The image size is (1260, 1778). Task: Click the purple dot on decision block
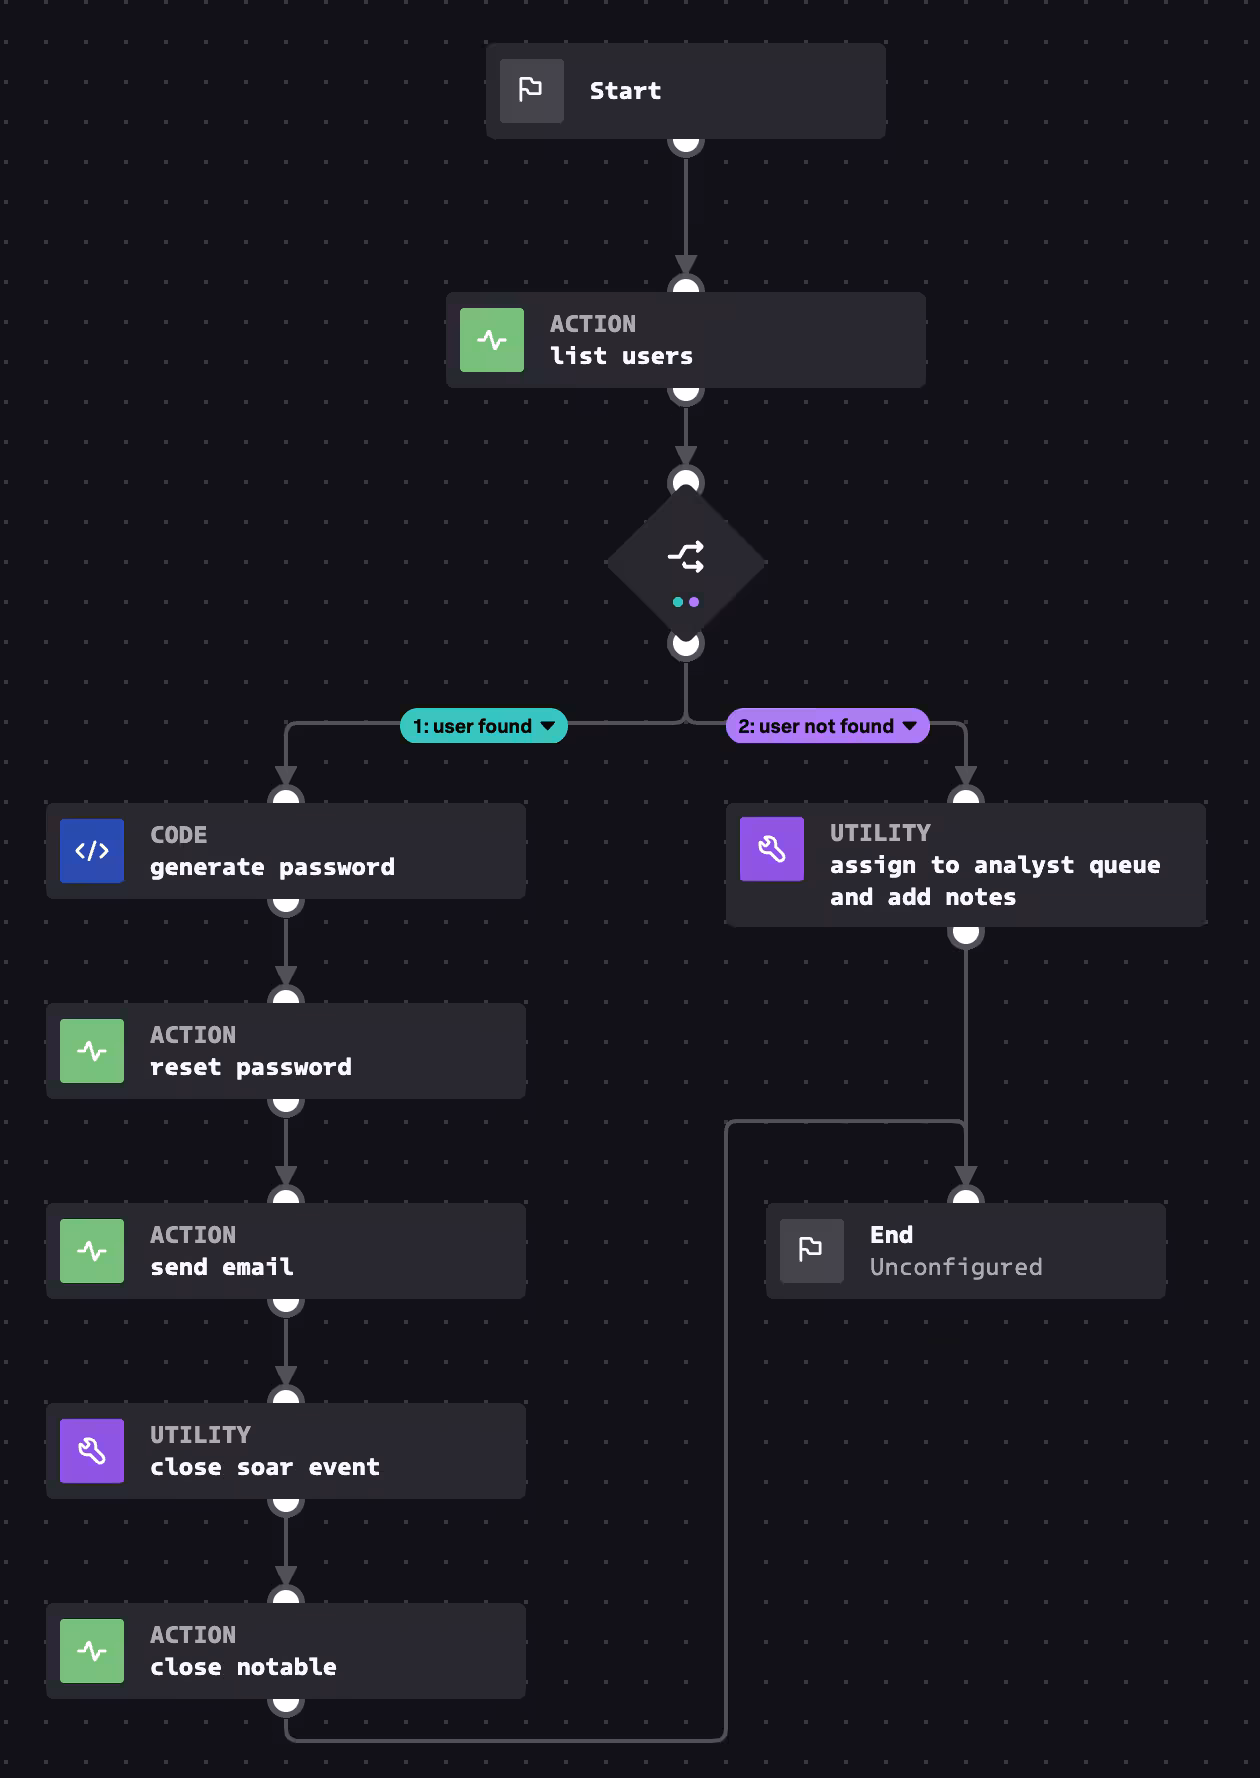point(694,602)
